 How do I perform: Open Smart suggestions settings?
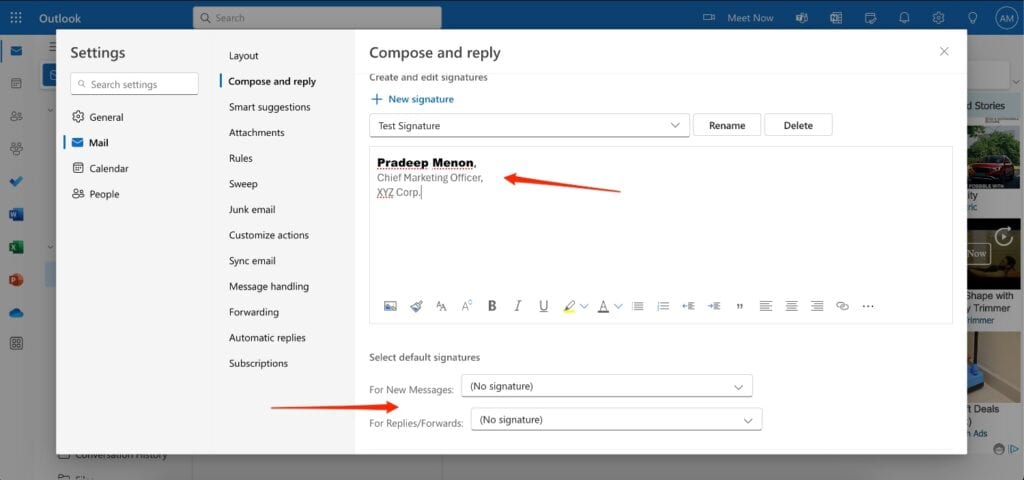click(270, 107)
